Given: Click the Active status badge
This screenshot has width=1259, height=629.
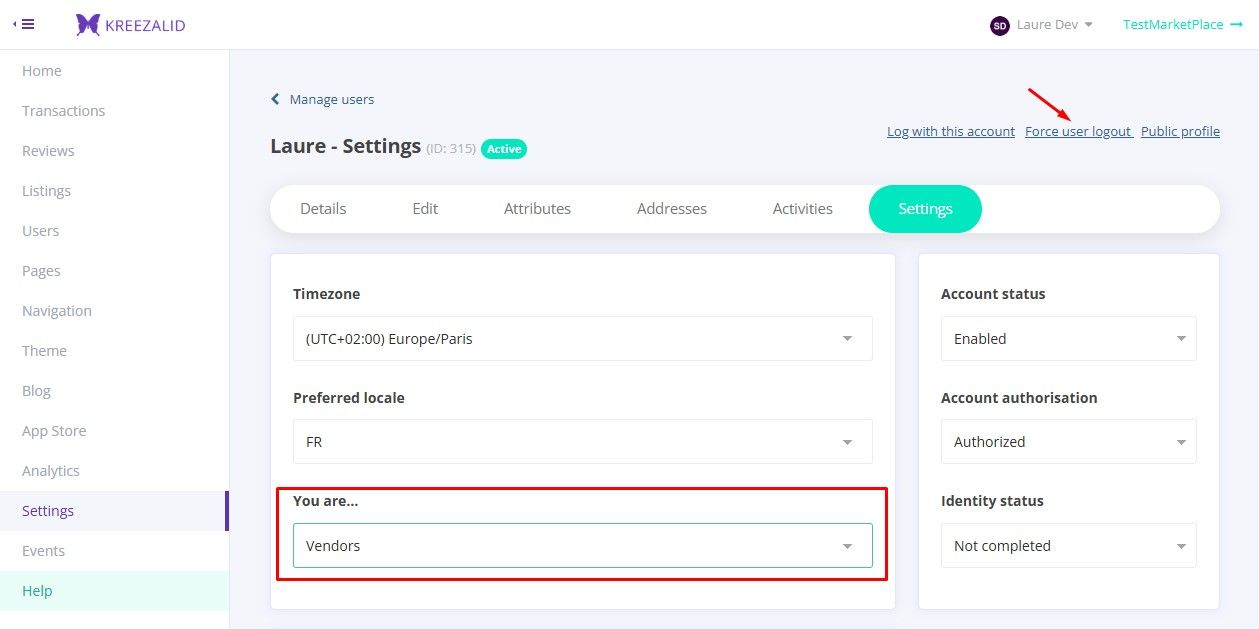Looking at the screenshot, I should tap(504, 149).
